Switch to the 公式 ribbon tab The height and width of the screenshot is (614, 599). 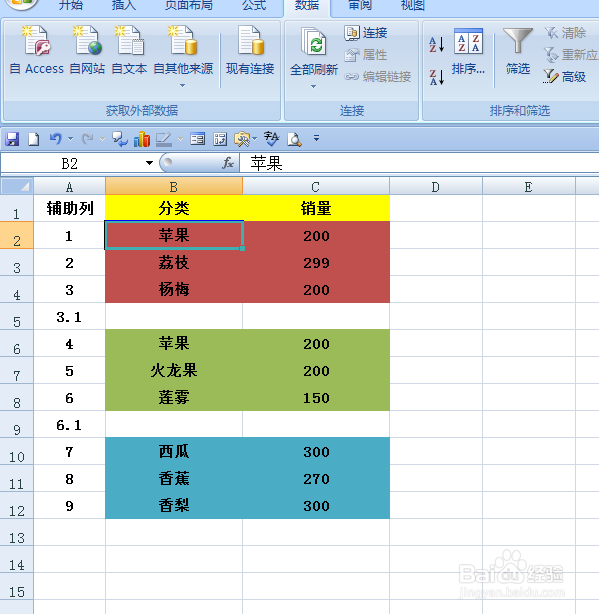tap(254, 5)
